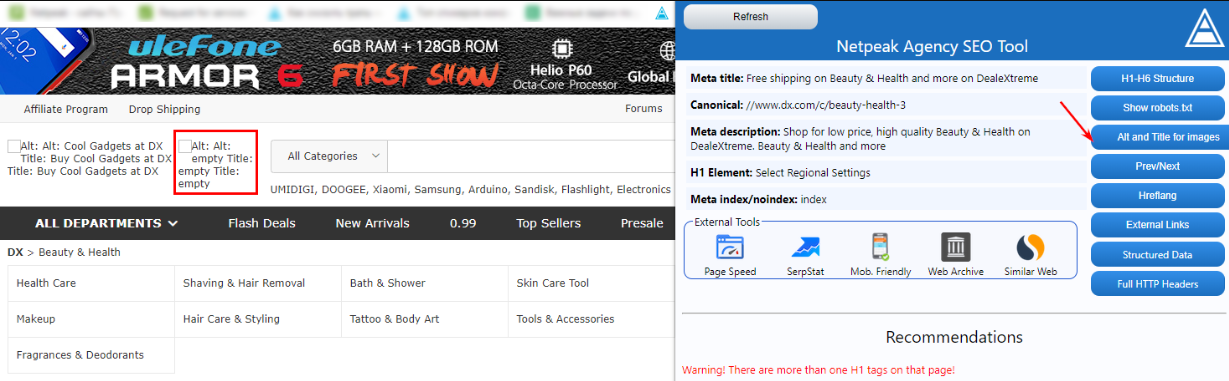Open the SerpStat external tool
Image resolution: width=1229 pixels, height=381 pixels.
pyautogui.click(x=805, y=254)
